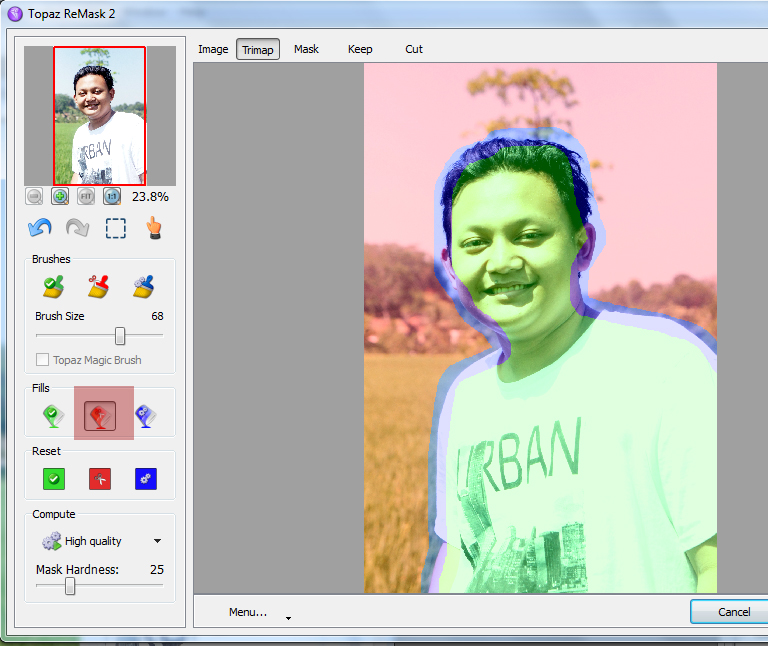Enable the Topaz Magic Brush checkbox
The image size is (768, 646).
tap(43, 360)
